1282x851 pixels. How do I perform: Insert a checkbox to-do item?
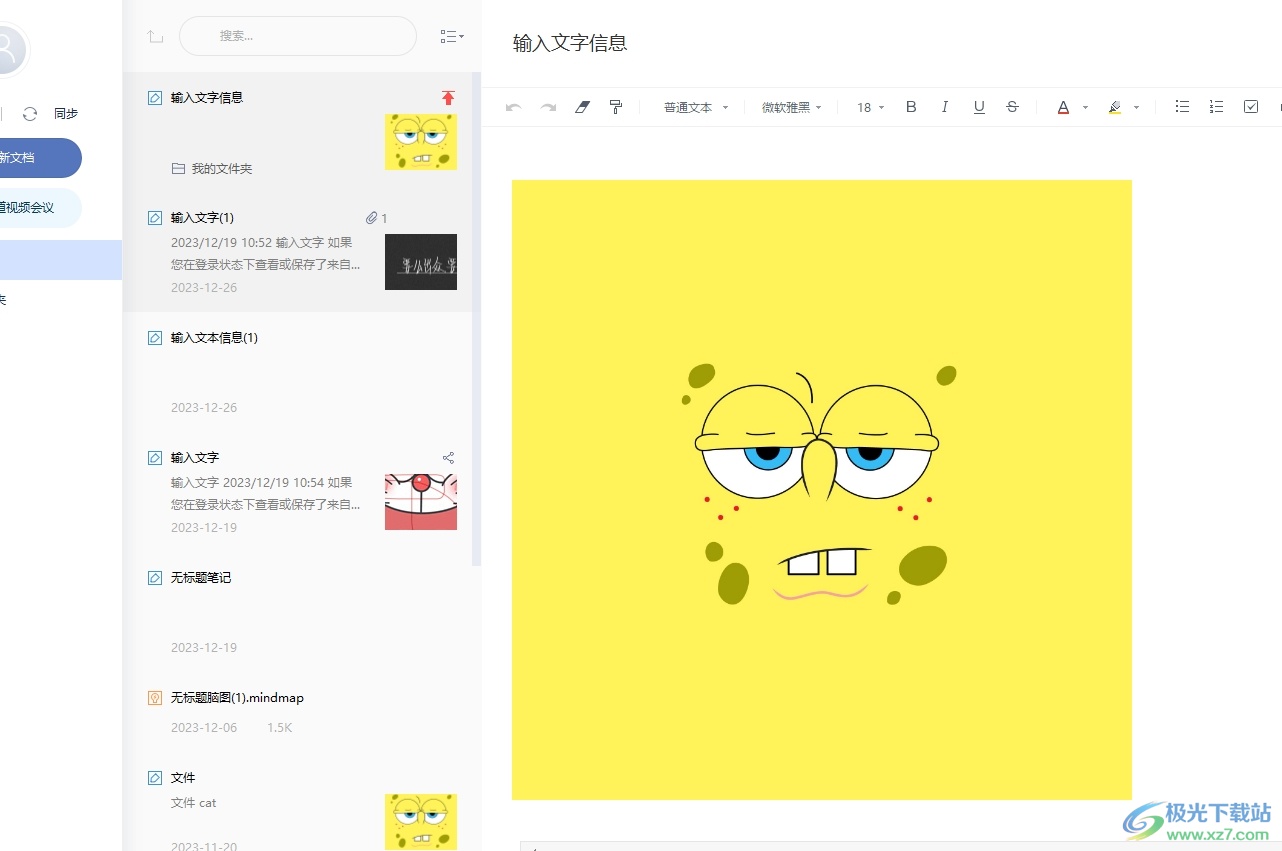pyautogui.click(x=1251, y=107)
